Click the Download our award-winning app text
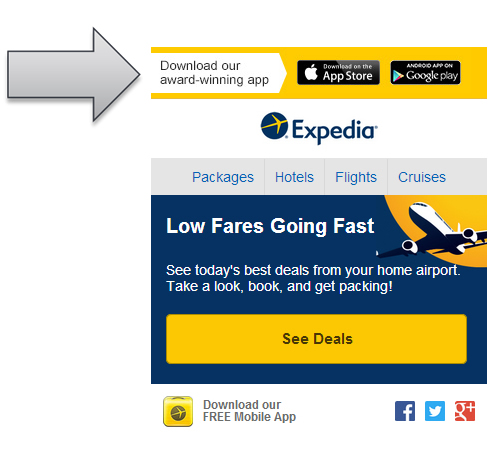The height and width of the screenshot is (462, 500). coord(214,73)
